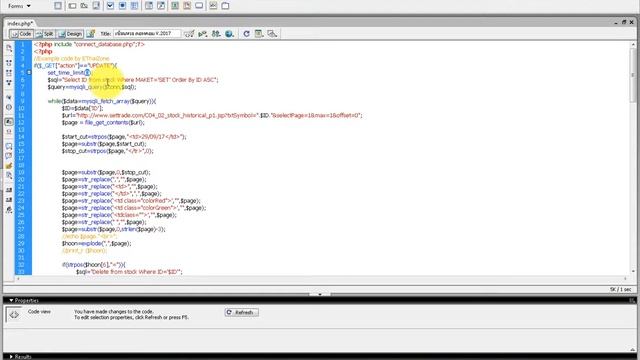Insert a Button form element

(x=199, y=6)
